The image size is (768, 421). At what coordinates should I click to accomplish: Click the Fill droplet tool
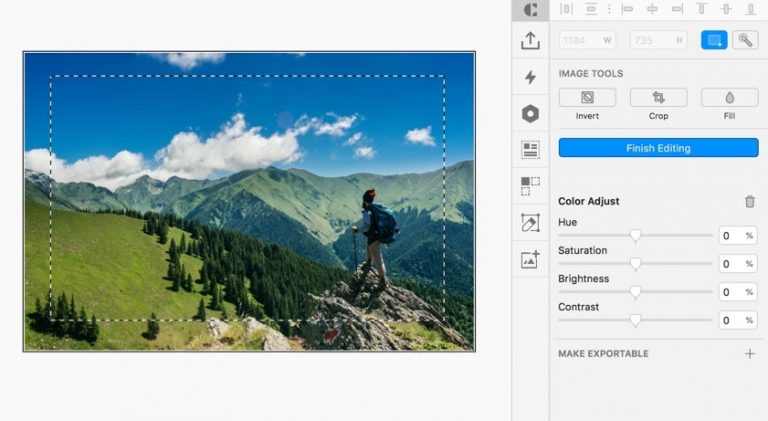click(729, 98)
